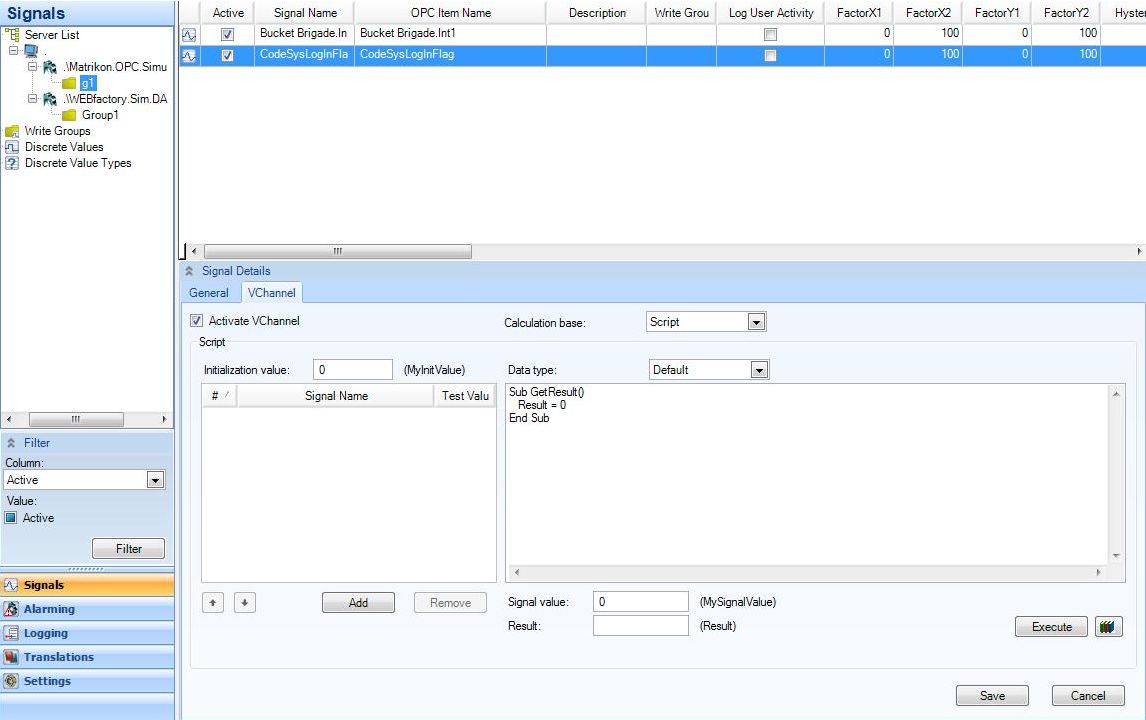Toggle the Activate VChannel checkbox
The image size is (1146, 720).
point(196,321)
